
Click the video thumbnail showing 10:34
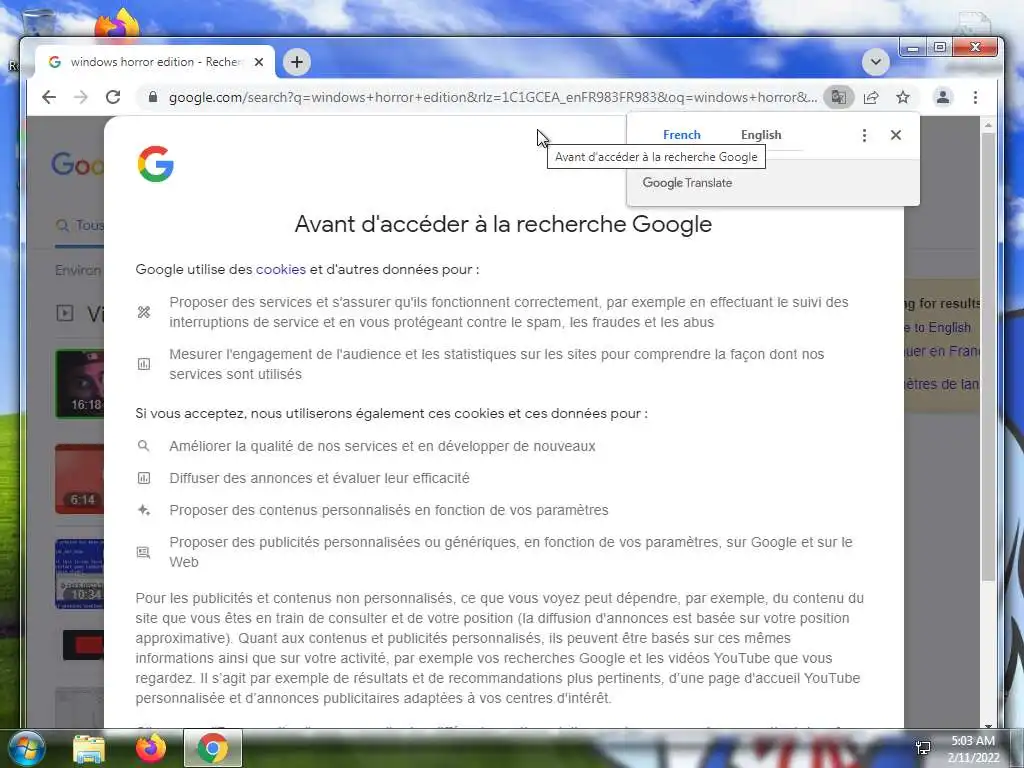pyautogui.click(x=79, y=574)
